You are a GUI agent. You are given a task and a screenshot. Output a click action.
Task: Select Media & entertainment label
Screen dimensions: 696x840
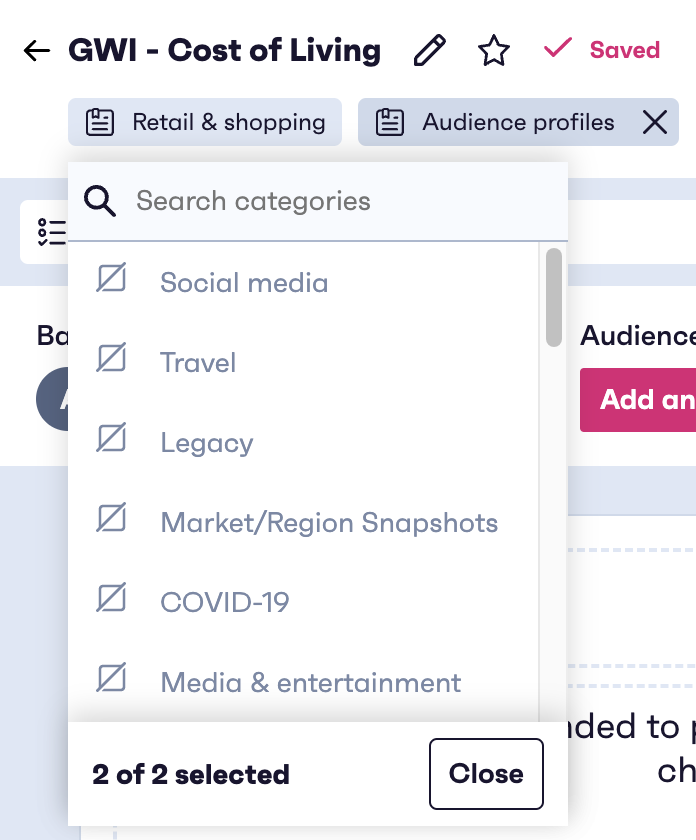tap(311, 682)
